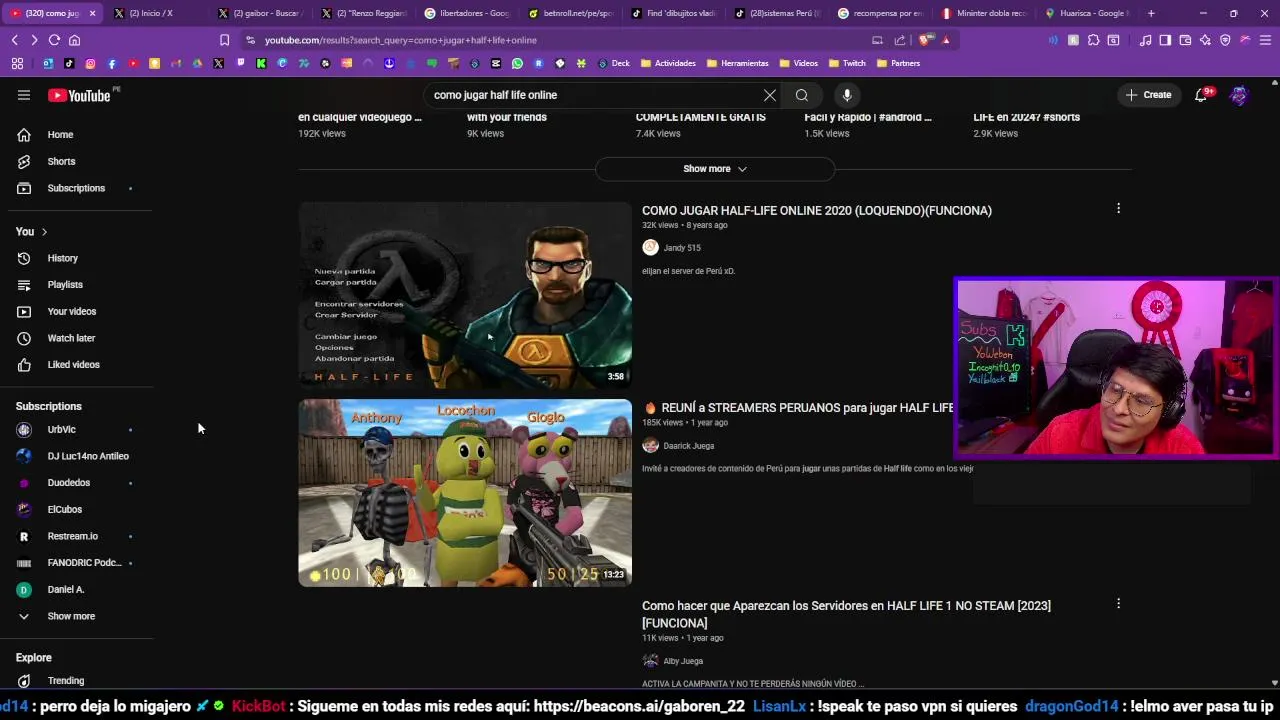Bookmark this page with the bookmark icon
This screenshot has width=1280, height=720.
click(224, 40)
